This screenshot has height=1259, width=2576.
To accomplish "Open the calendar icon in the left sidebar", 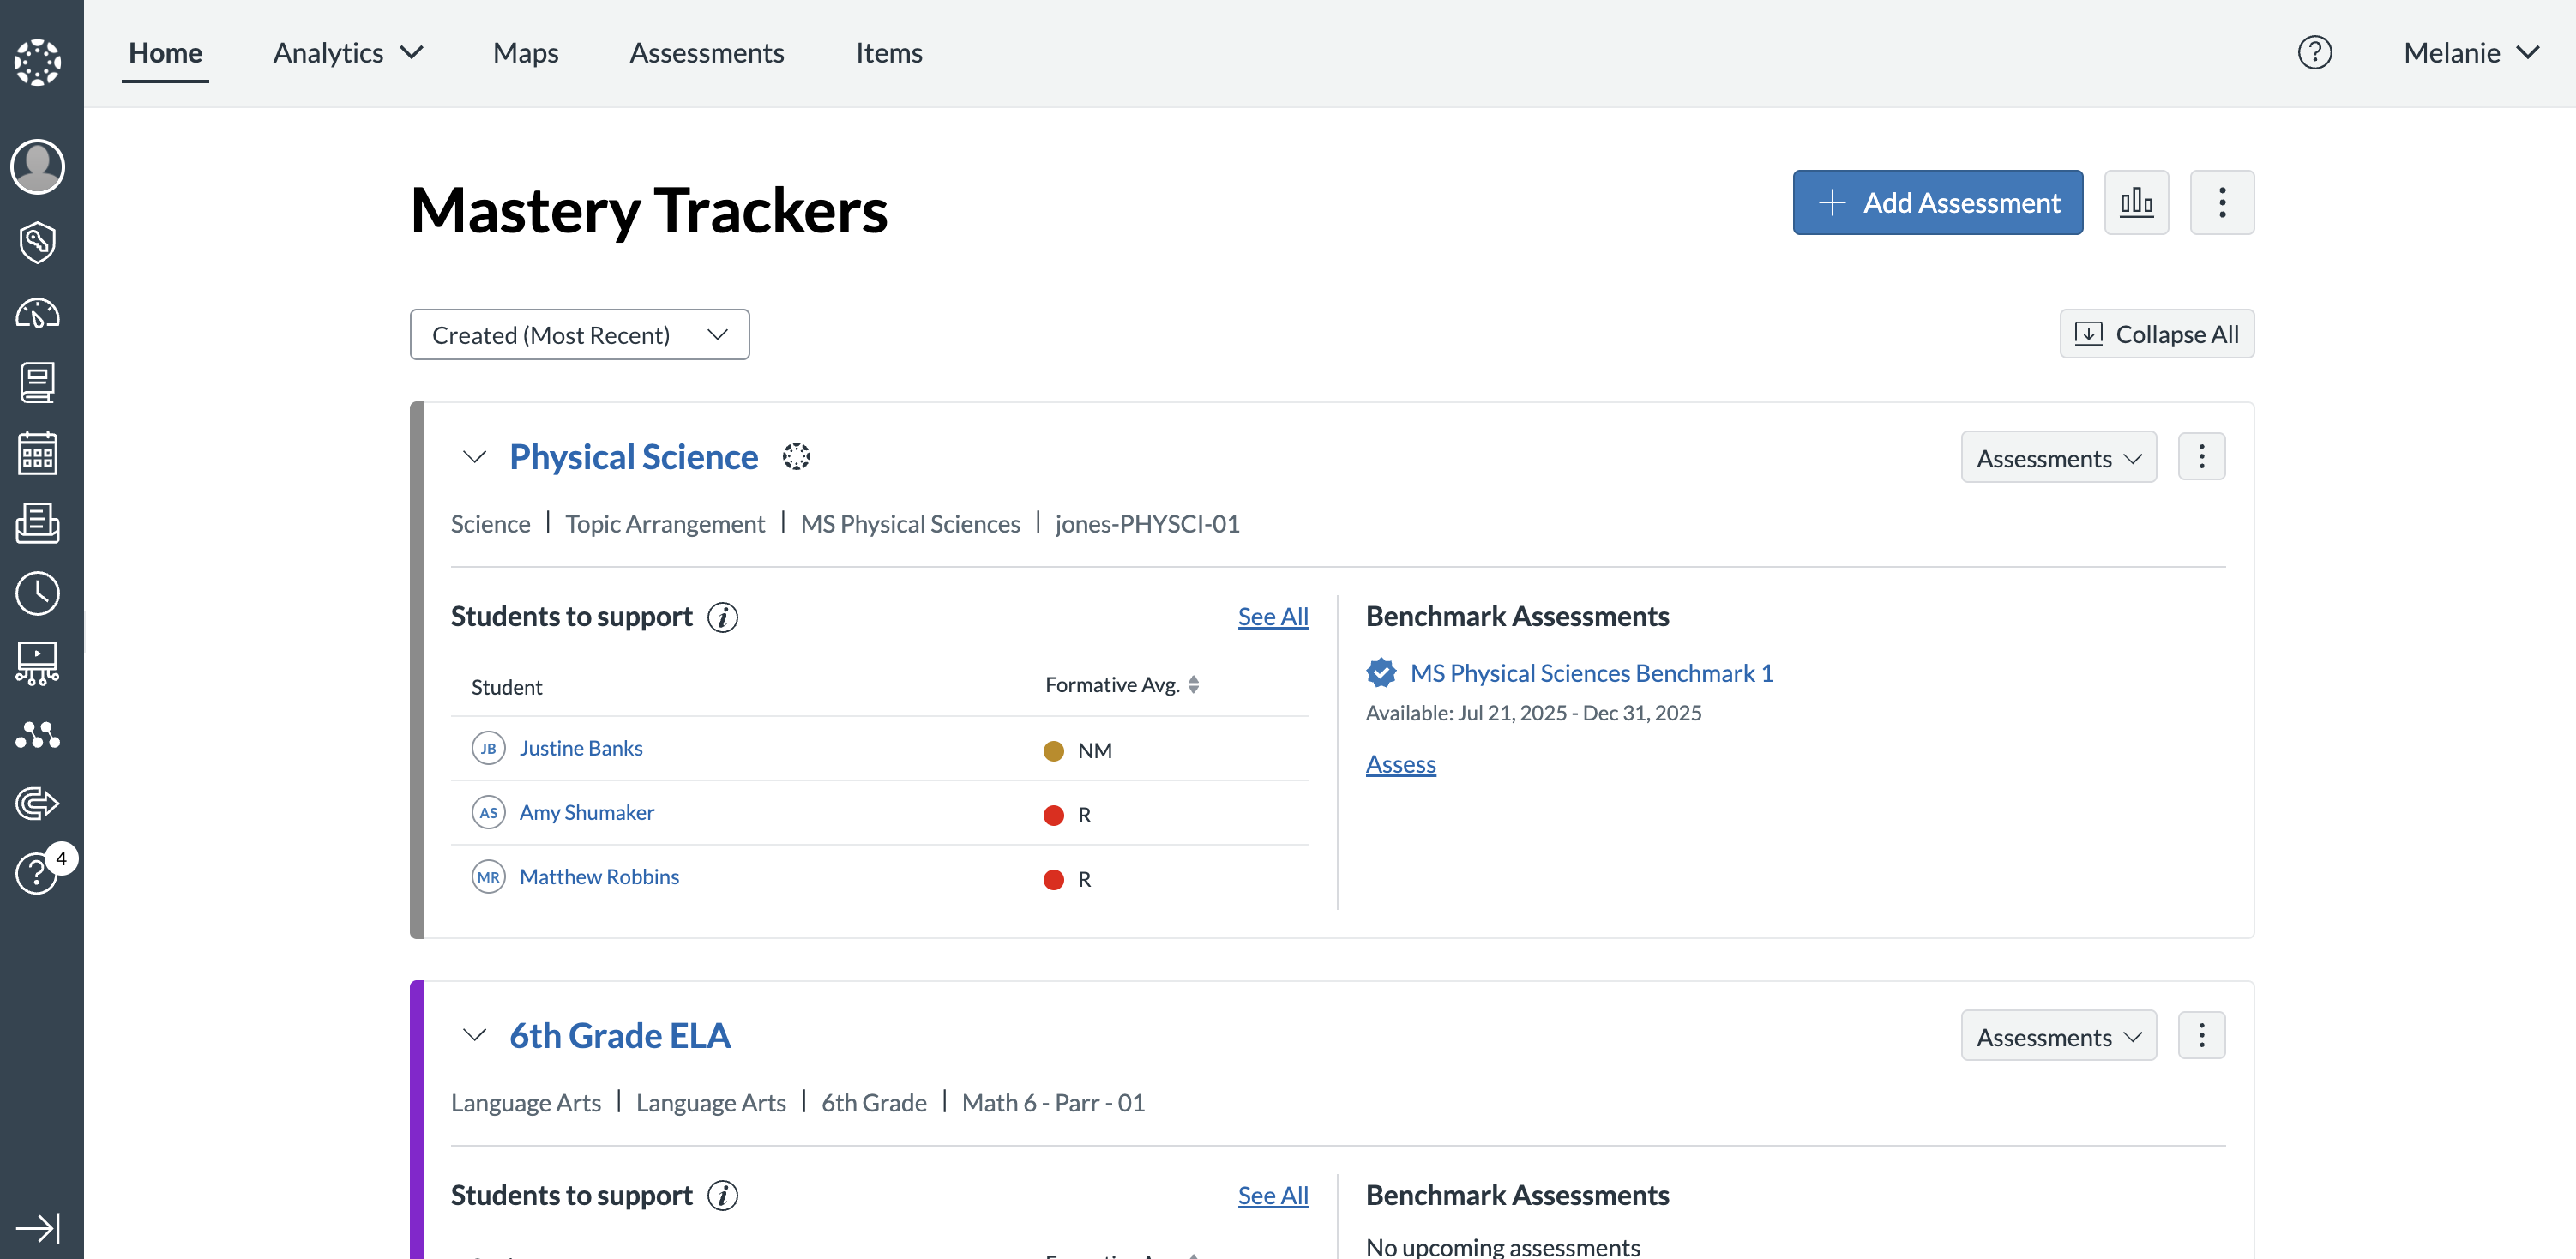I will (x=37, y=453).
